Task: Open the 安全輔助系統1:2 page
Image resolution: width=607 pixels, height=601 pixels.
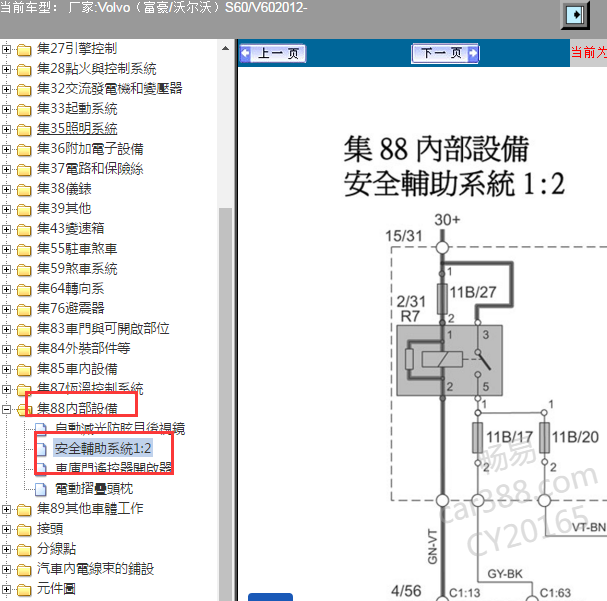Action: 103,449
